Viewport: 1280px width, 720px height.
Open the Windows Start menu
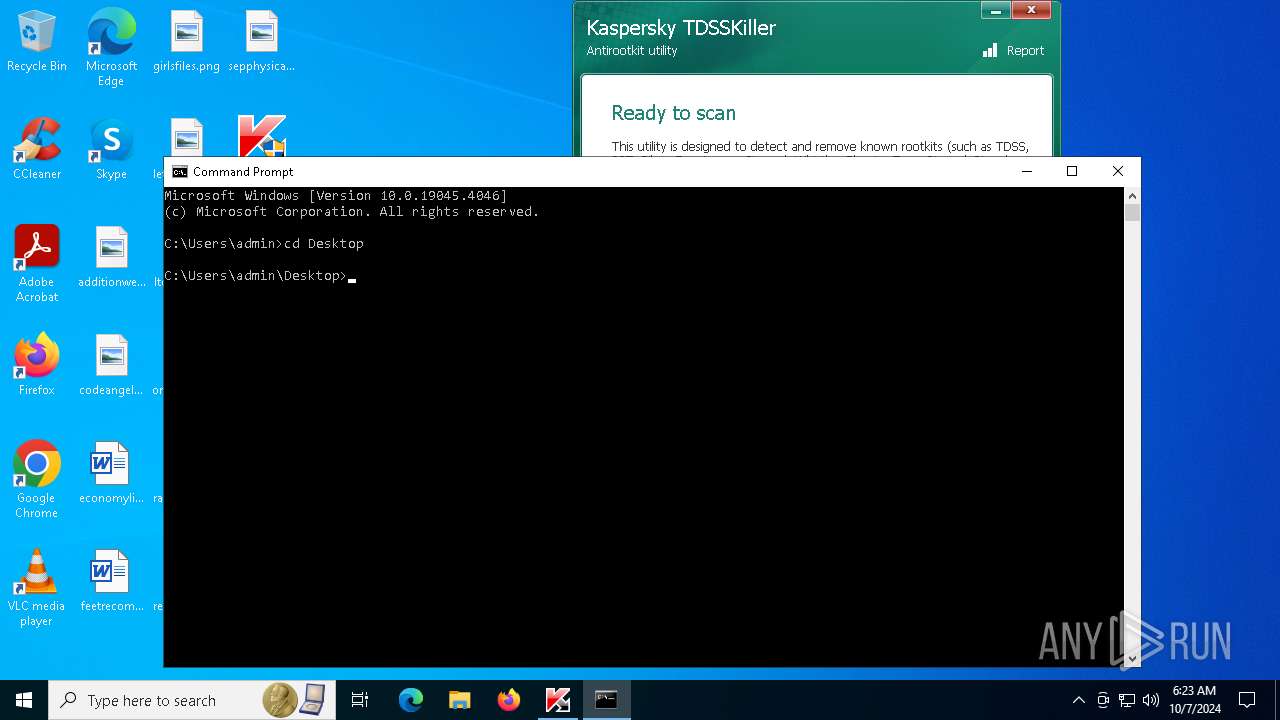(24, 700)
